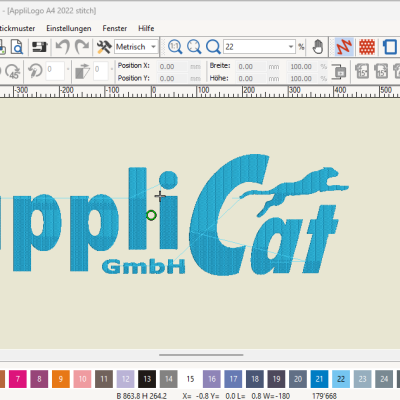Click the rotation angle input field

(55, 71)
